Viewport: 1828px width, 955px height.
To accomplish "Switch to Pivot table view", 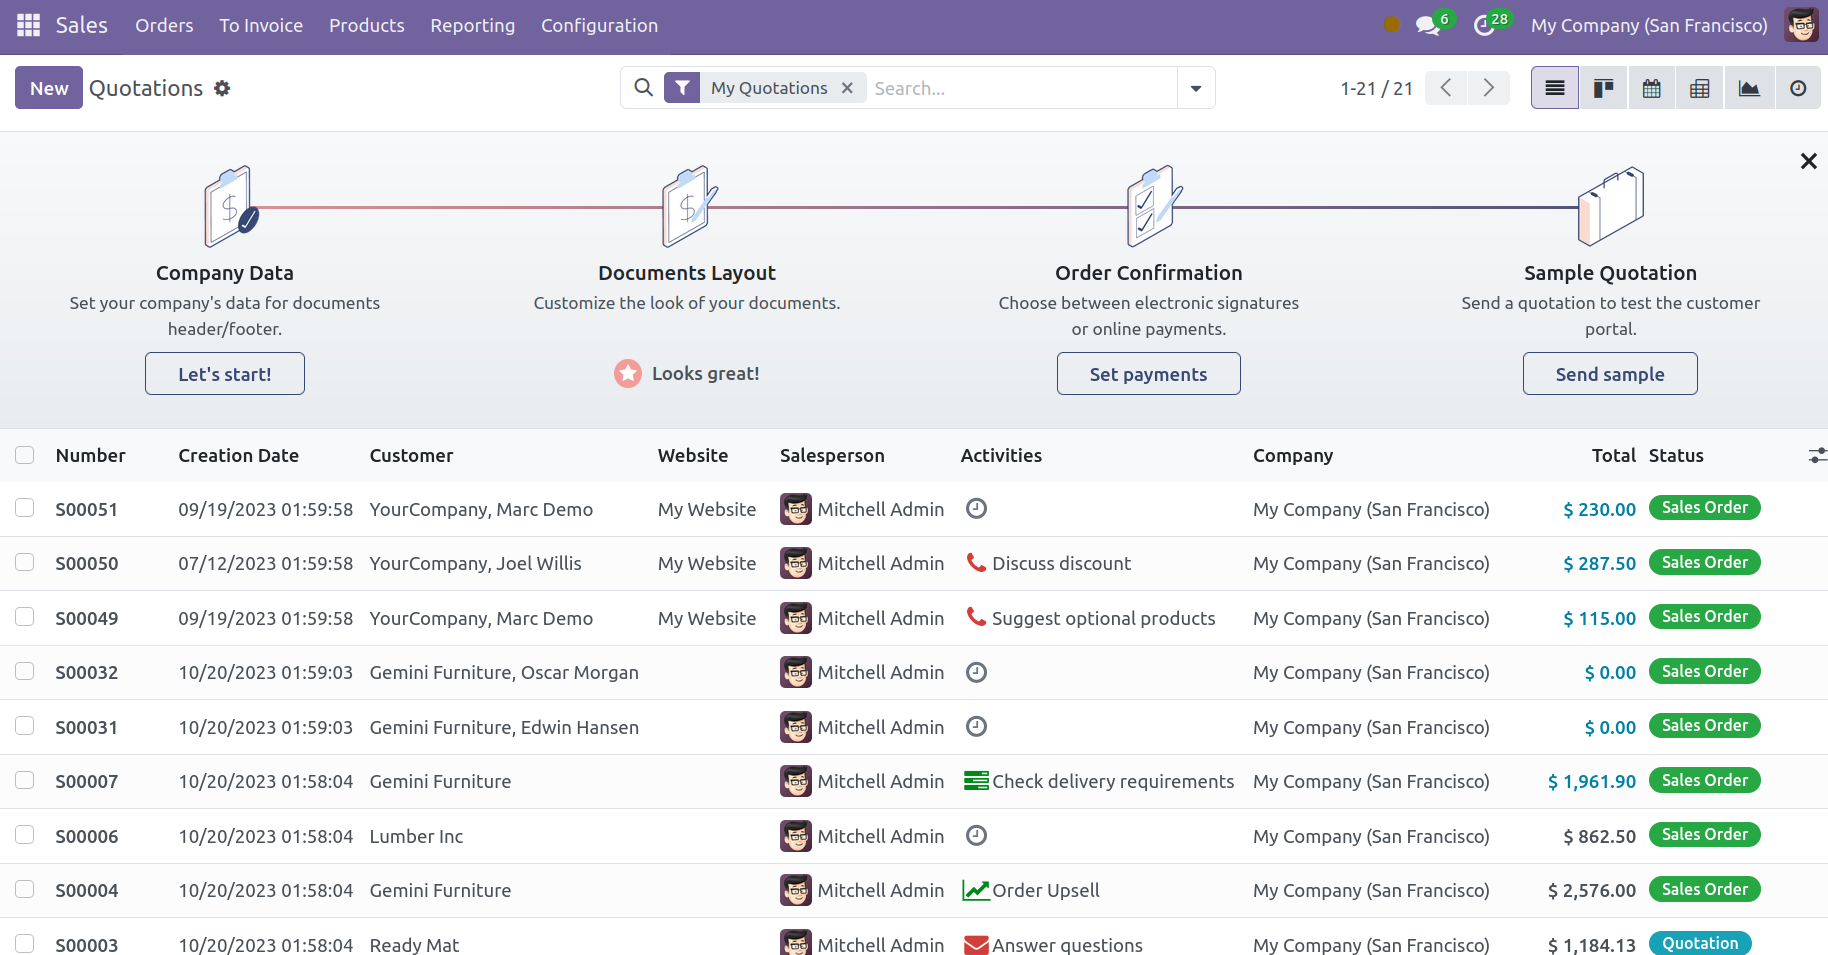I will coord(1699,88).
